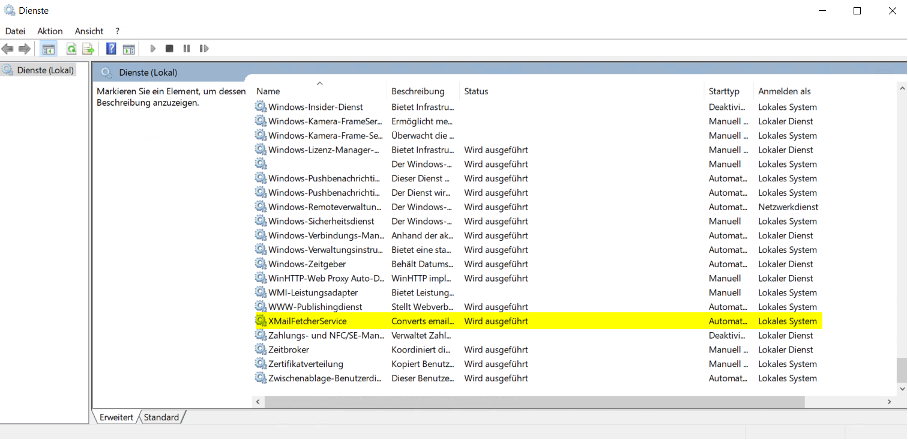Select the Windows-Verbindungs-Man... service row
908x440 pixels.
538,235
